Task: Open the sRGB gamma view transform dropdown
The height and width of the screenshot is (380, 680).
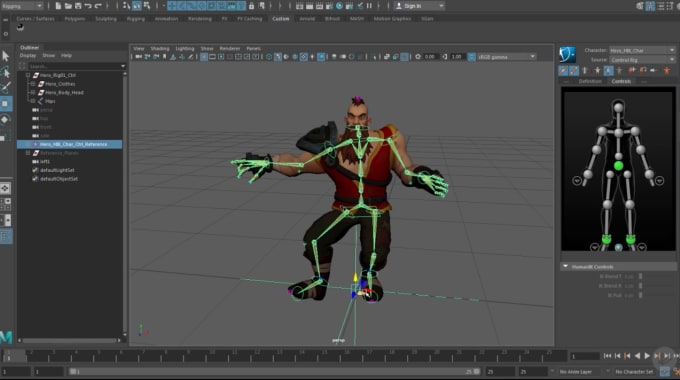Action: (507, 57)
